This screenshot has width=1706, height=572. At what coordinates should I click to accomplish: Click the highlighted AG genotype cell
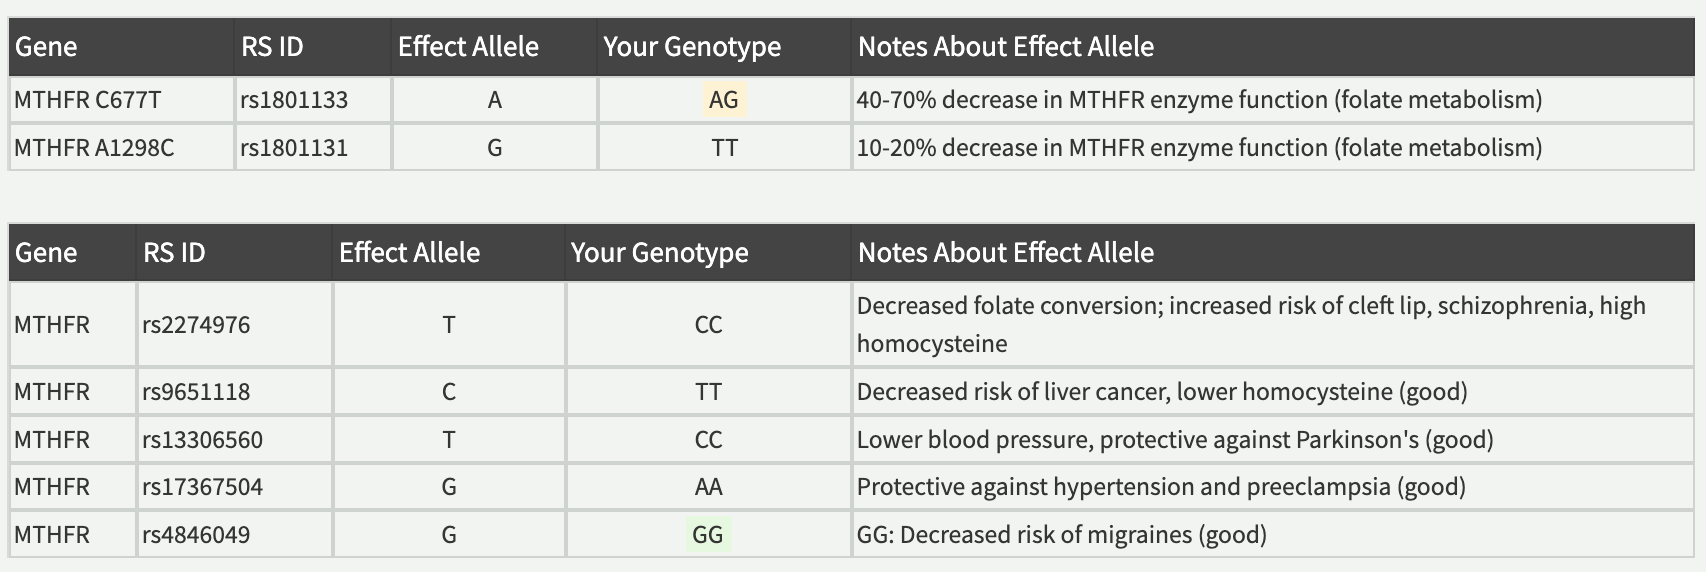(x=723, y=100)
